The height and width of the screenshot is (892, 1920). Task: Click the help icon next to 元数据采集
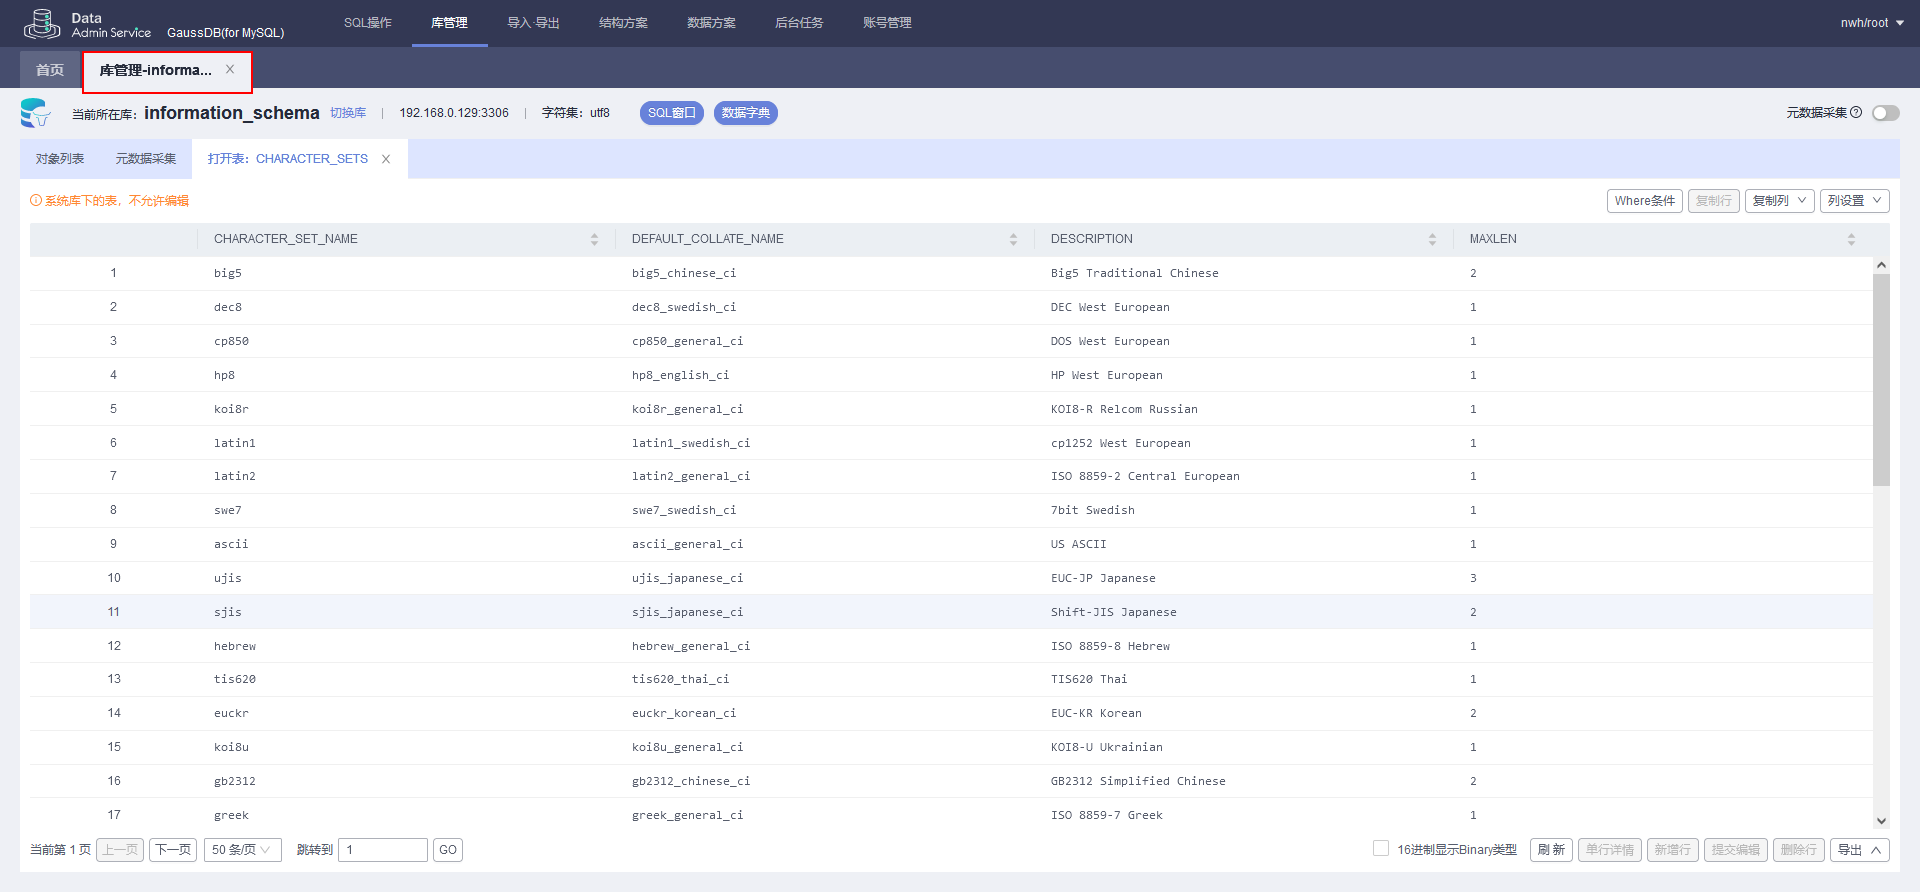click(x=1856, y=113)
